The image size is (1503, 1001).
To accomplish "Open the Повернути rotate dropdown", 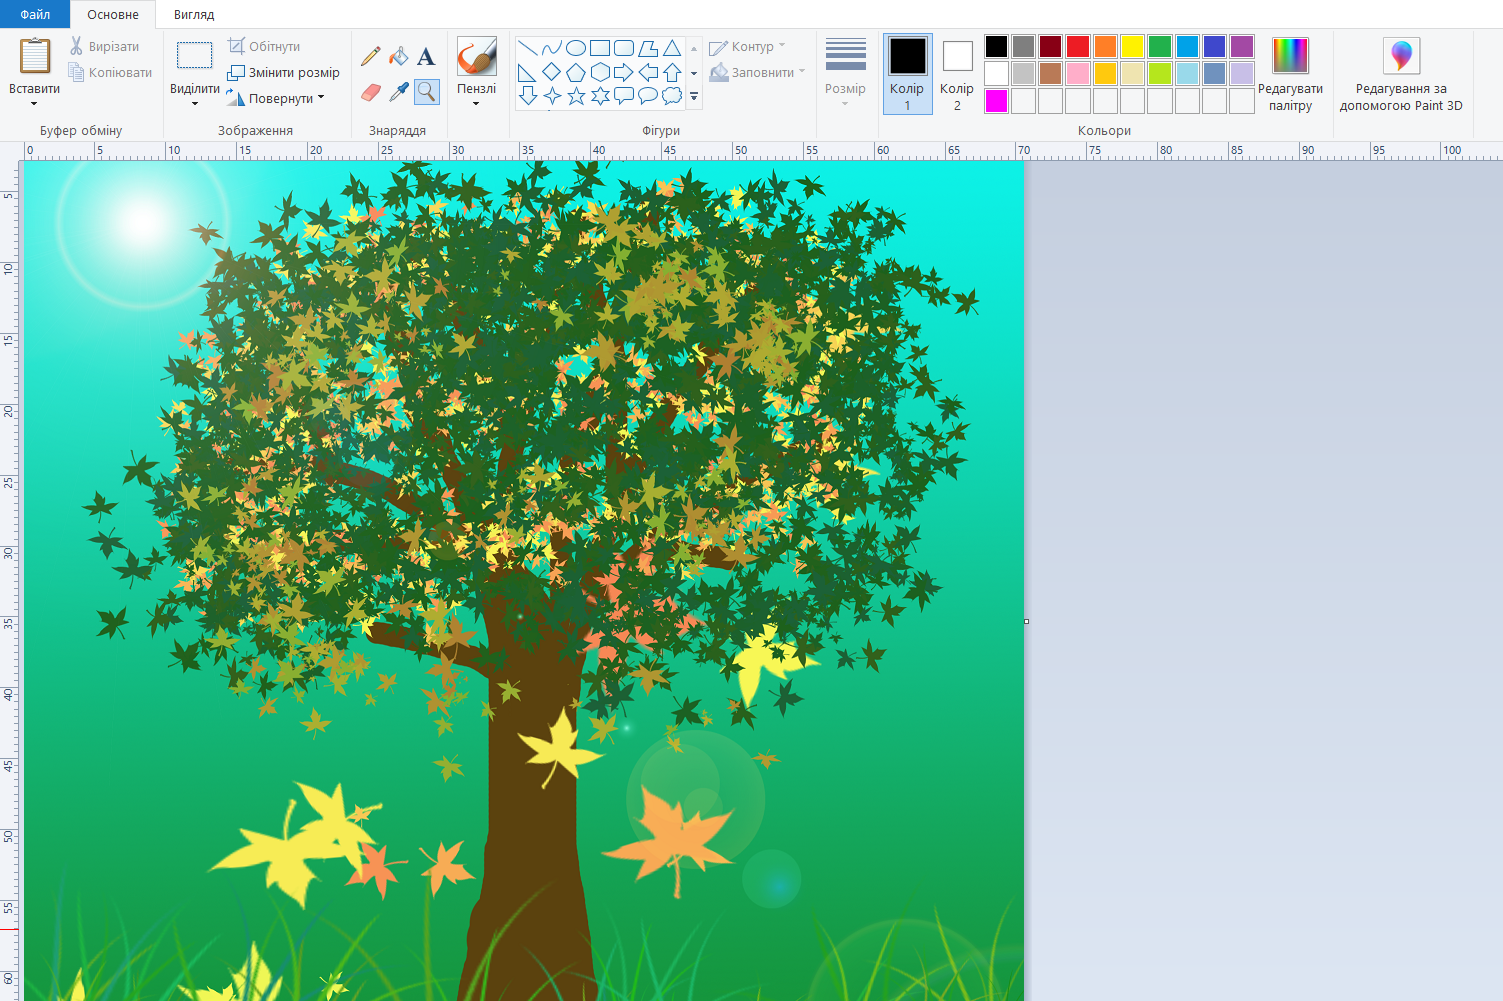I will click(321, 98).
